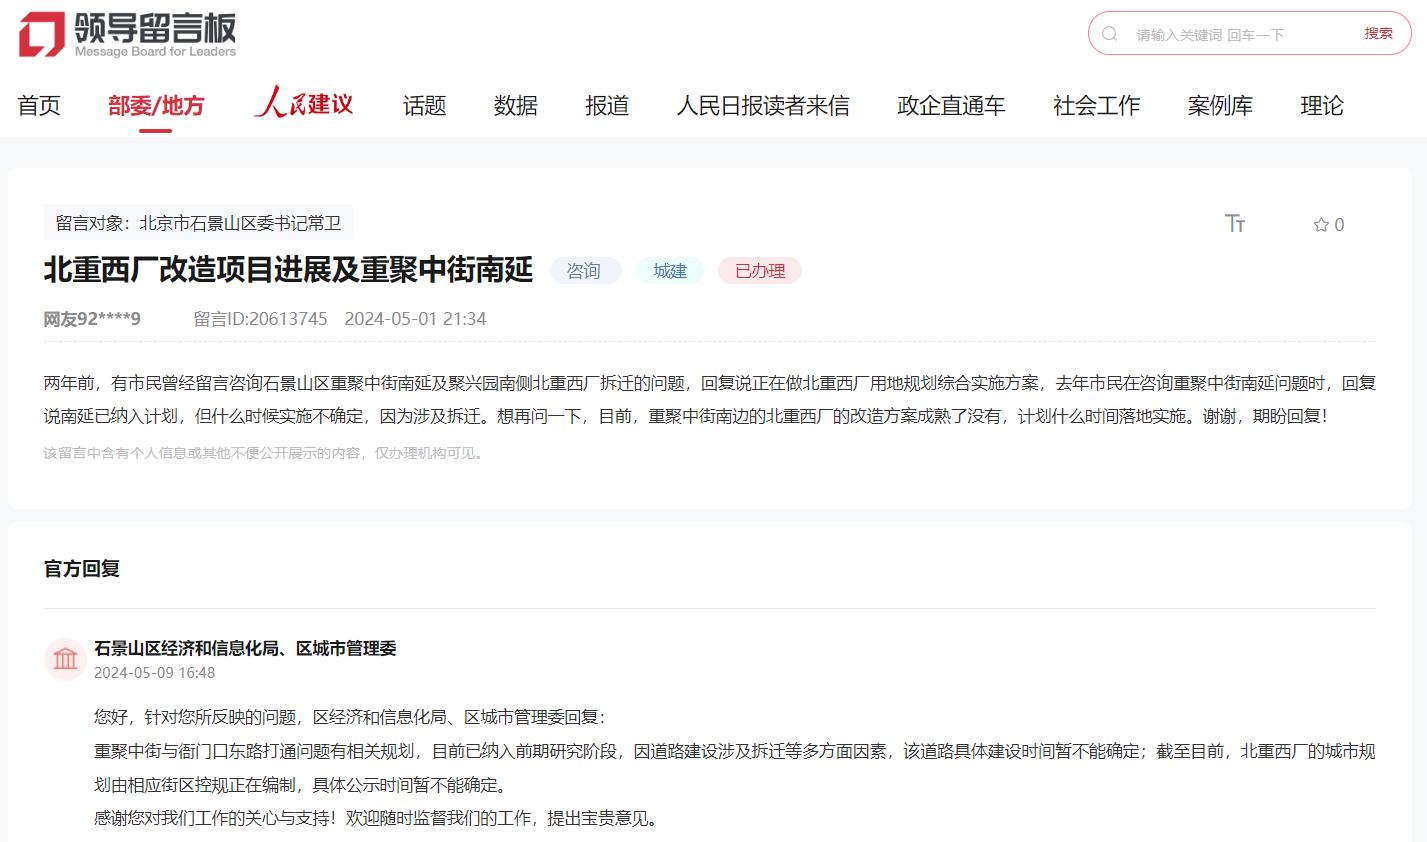Click the government building avatar icon
The height and width of the screenshot is (842, 1427).
click(66, 659)
